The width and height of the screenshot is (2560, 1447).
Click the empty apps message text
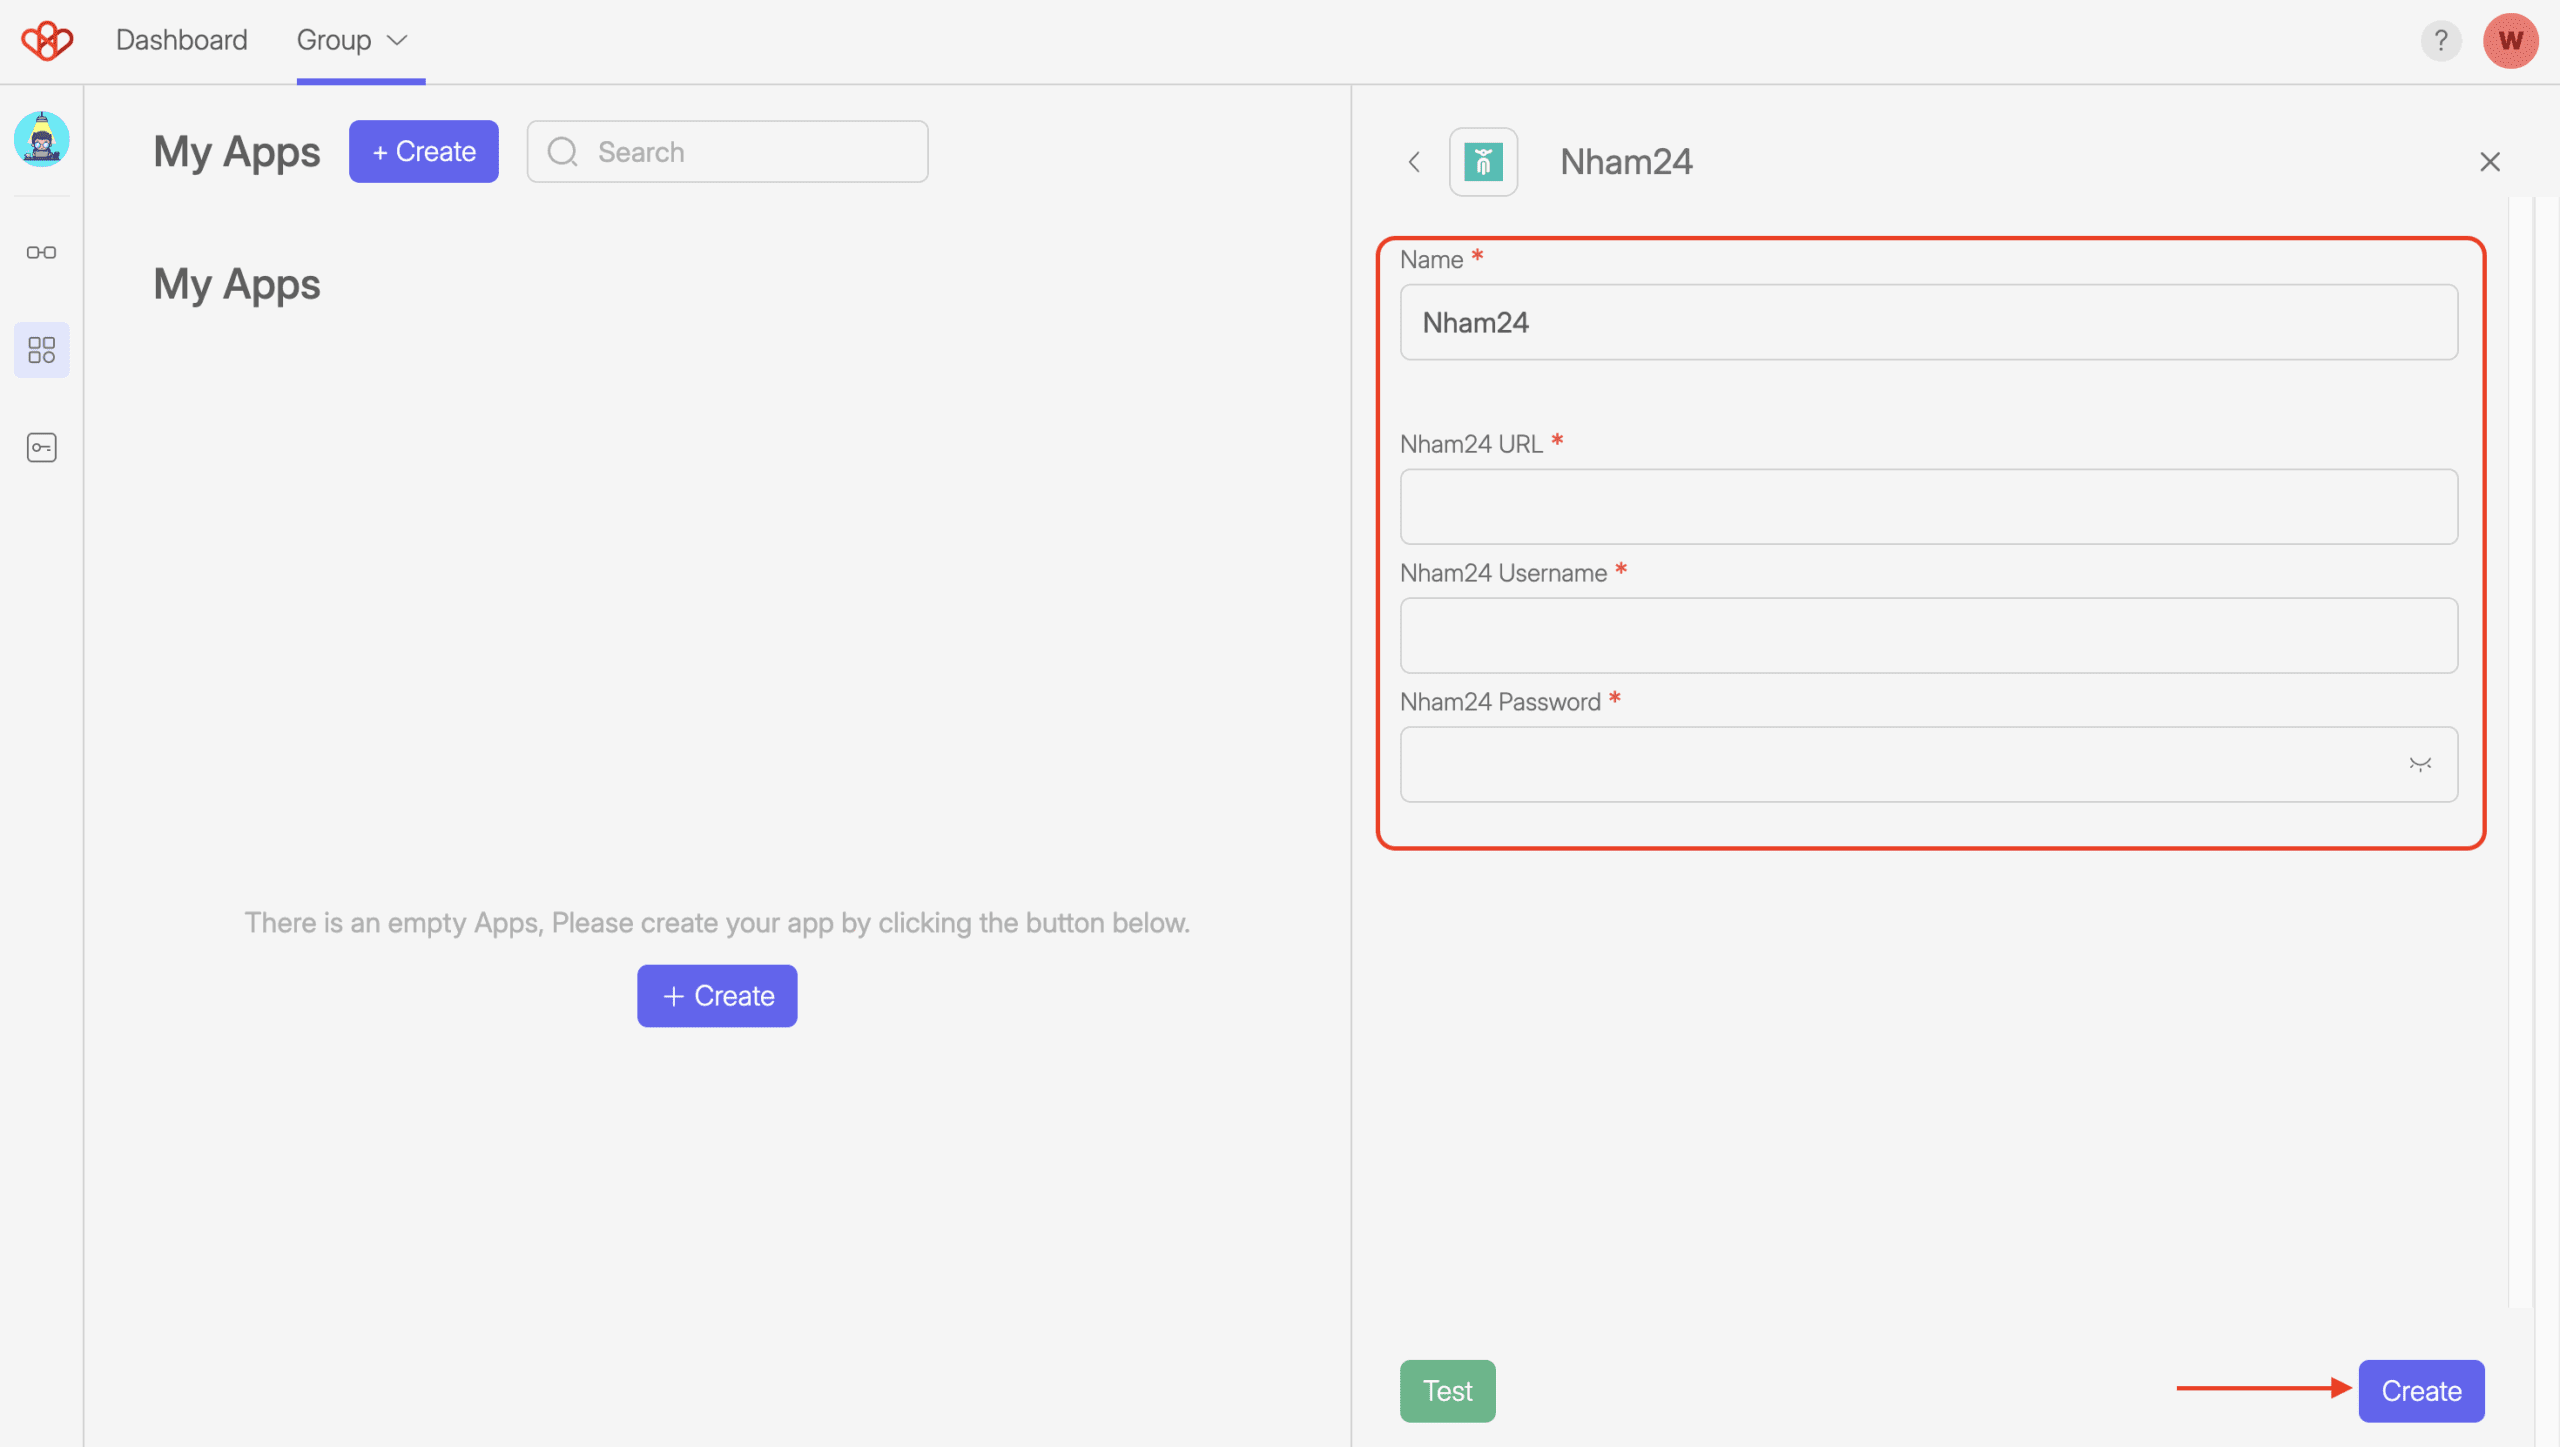[717, 922]
